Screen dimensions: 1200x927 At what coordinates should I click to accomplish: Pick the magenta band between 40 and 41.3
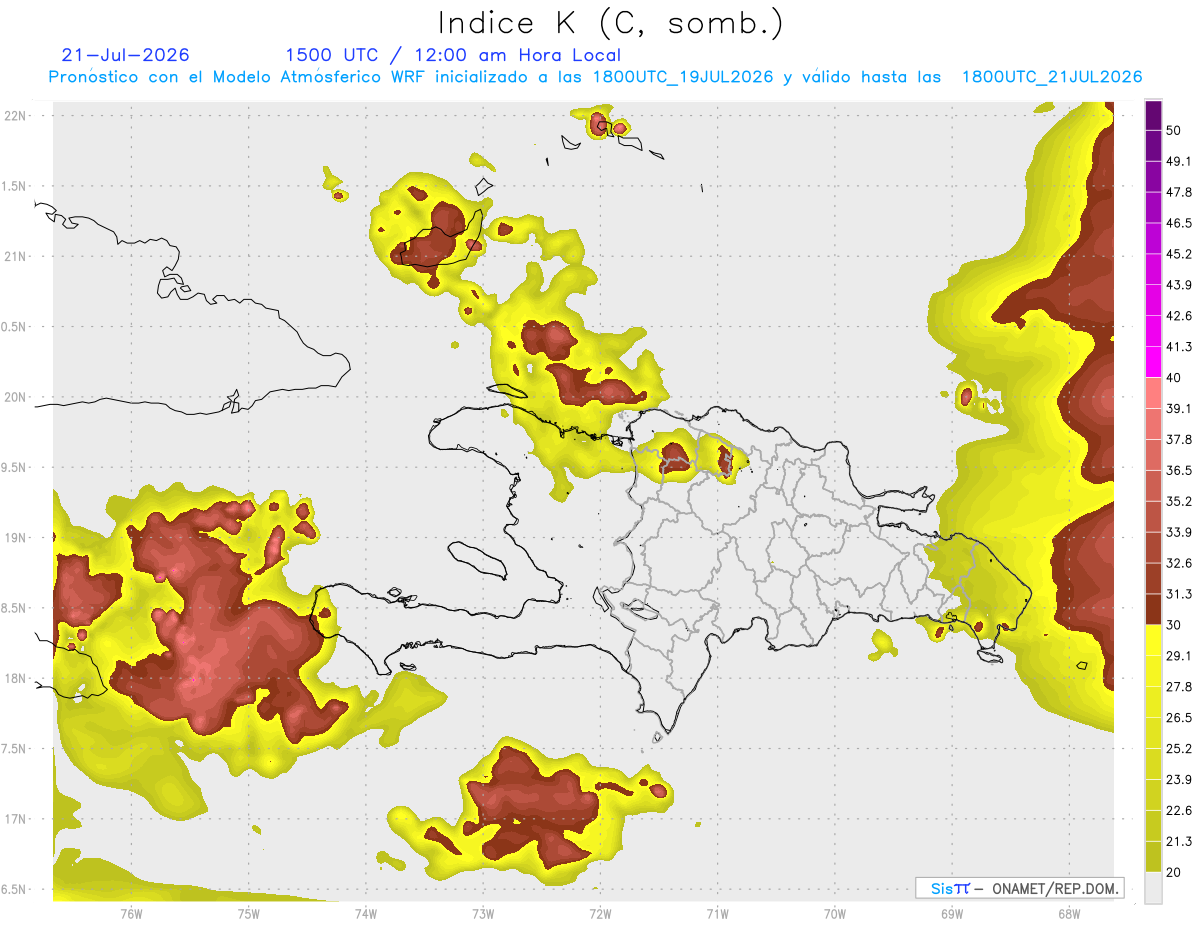[1153, 362]
